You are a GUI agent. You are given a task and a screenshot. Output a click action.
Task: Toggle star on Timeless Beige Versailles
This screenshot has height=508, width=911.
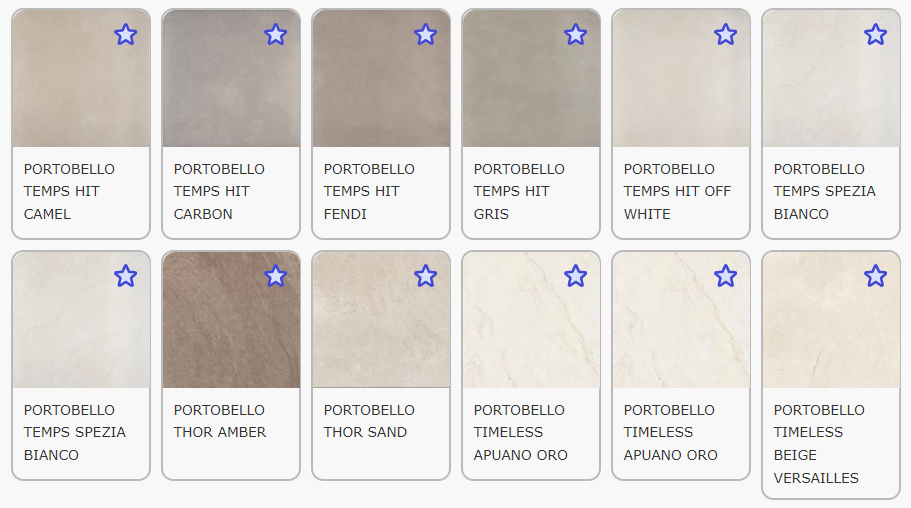click(x=875, y=276)
